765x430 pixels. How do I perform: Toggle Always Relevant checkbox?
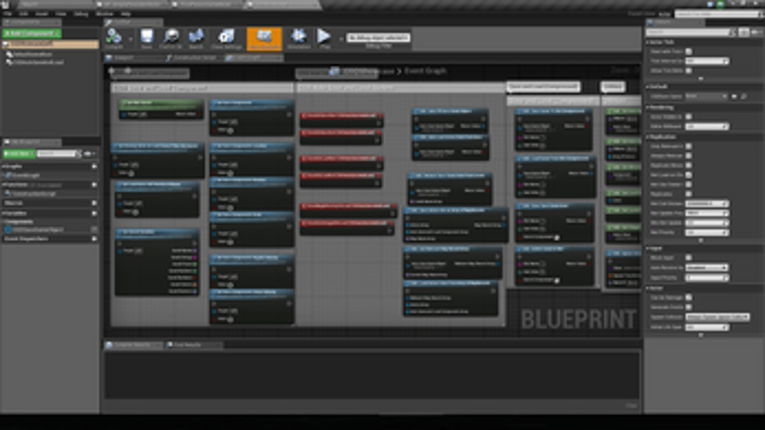688,156
